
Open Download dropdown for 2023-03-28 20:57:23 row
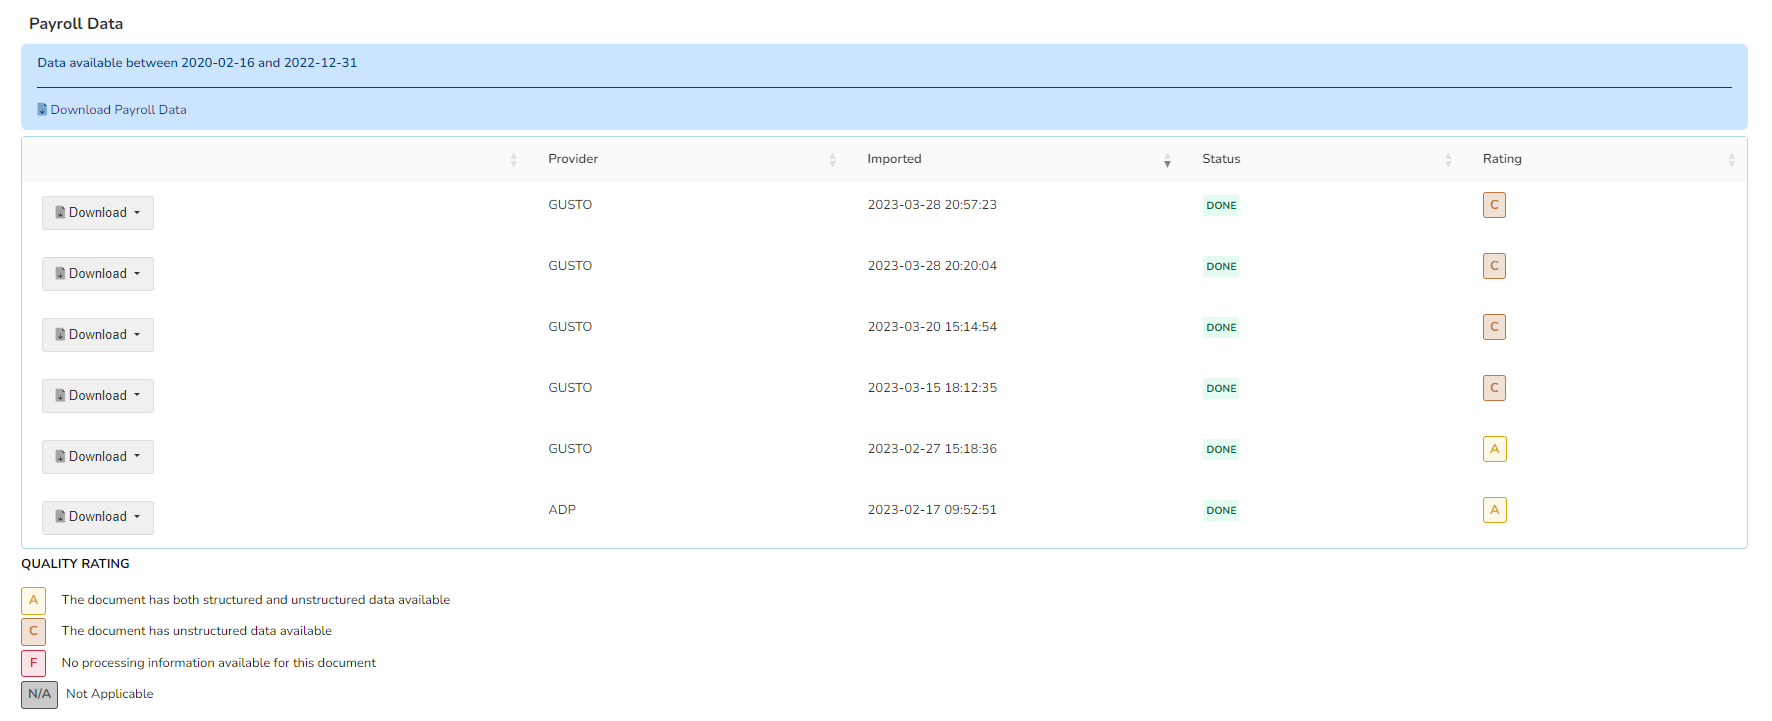click(98, 213)
